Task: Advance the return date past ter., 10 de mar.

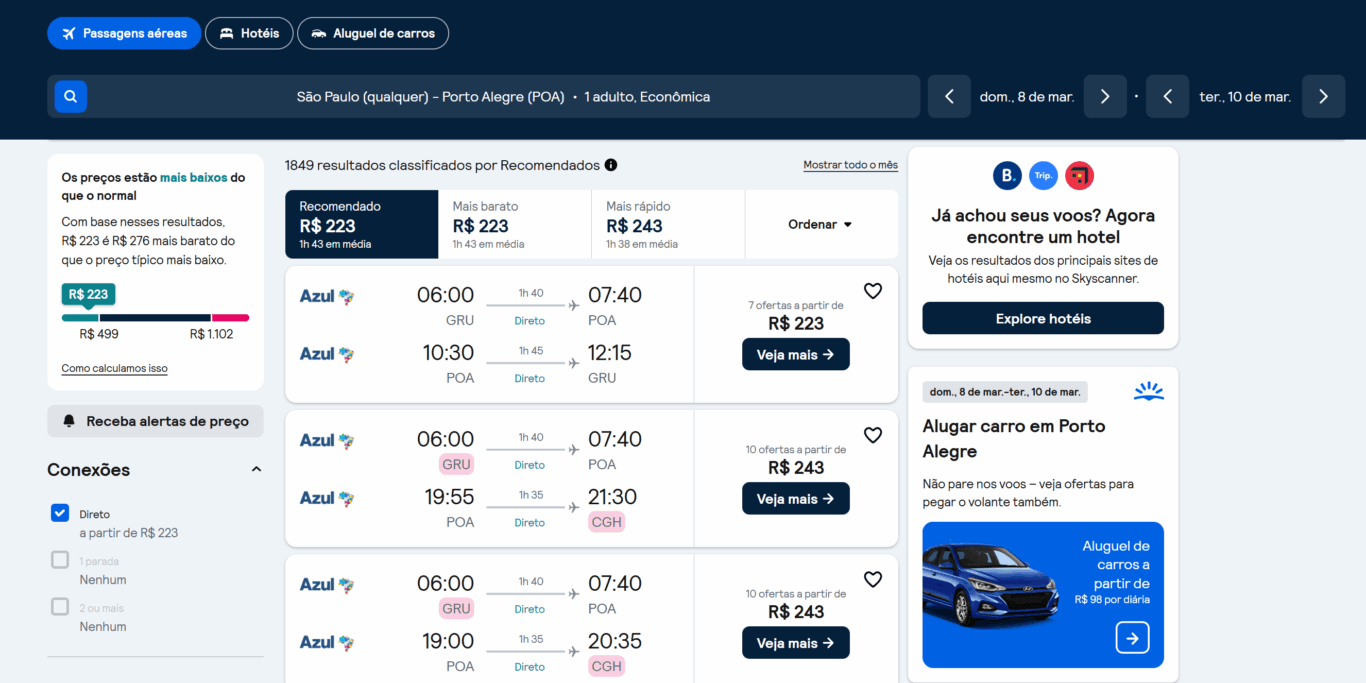Action: pyautogui.click(x=1323, y=96)
